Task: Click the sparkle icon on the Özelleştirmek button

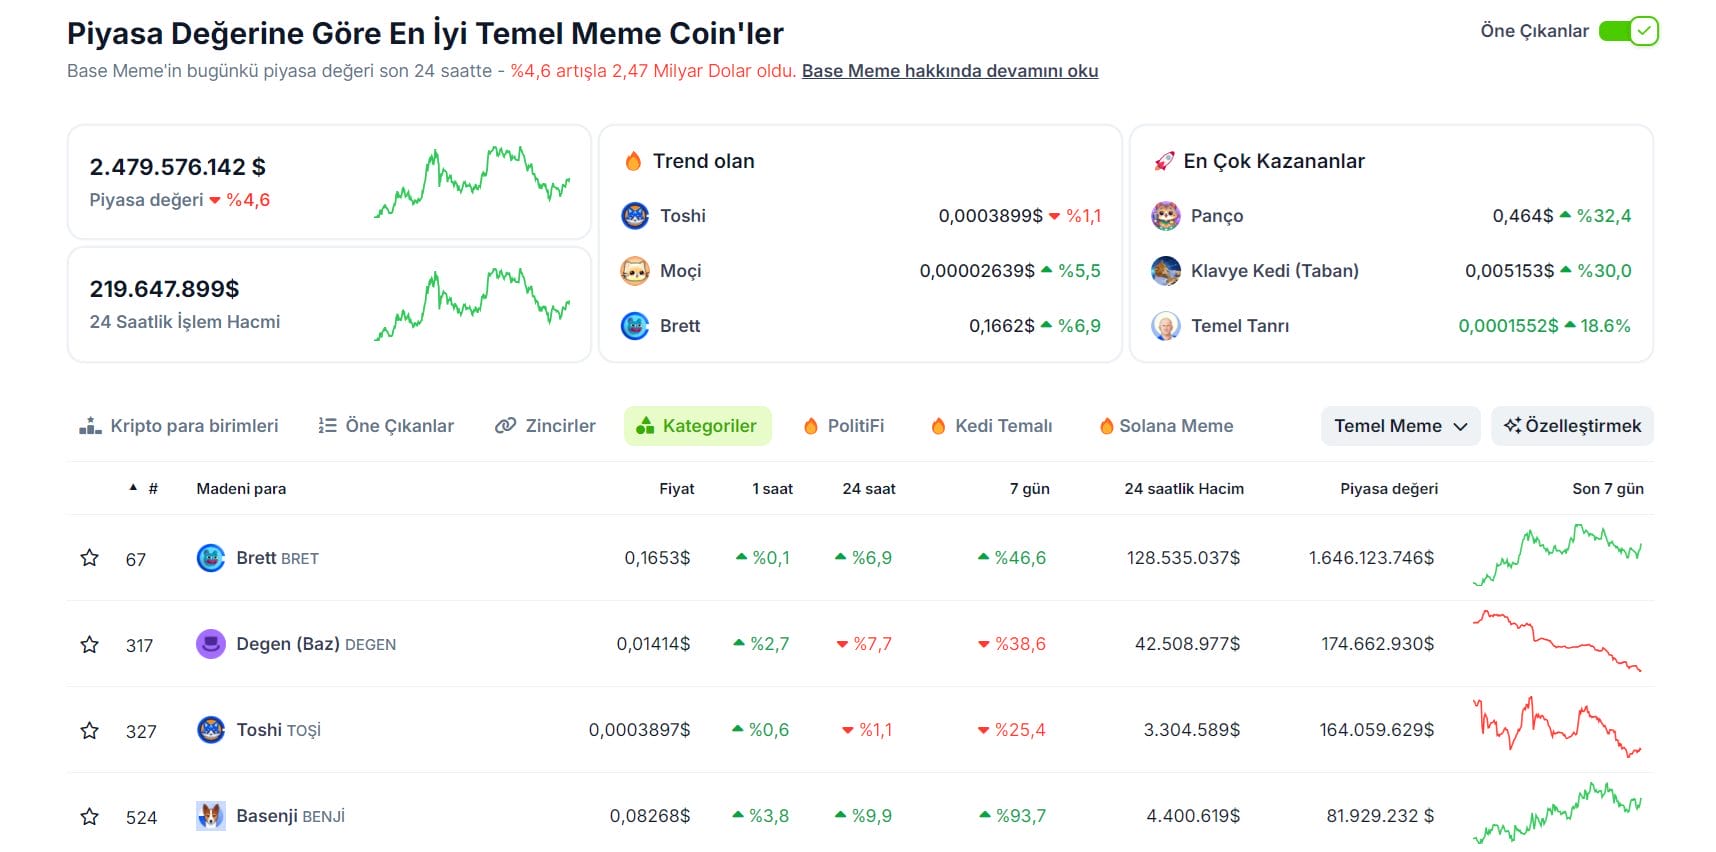Action: [x=1510, y=425]
